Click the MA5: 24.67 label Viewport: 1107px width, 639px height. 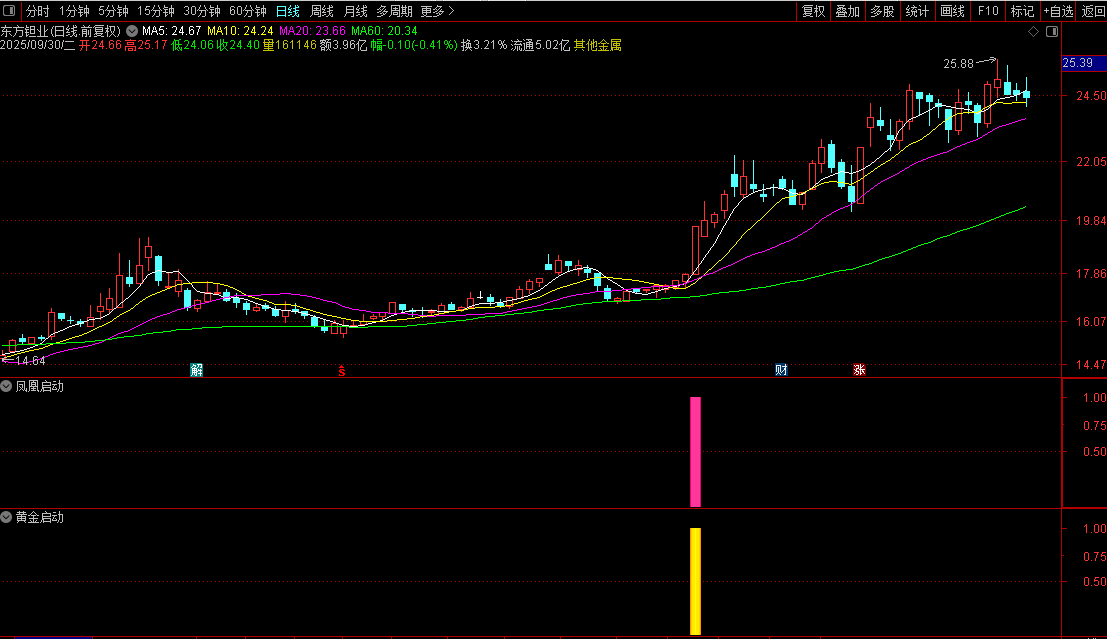click(x=172, y=31)
